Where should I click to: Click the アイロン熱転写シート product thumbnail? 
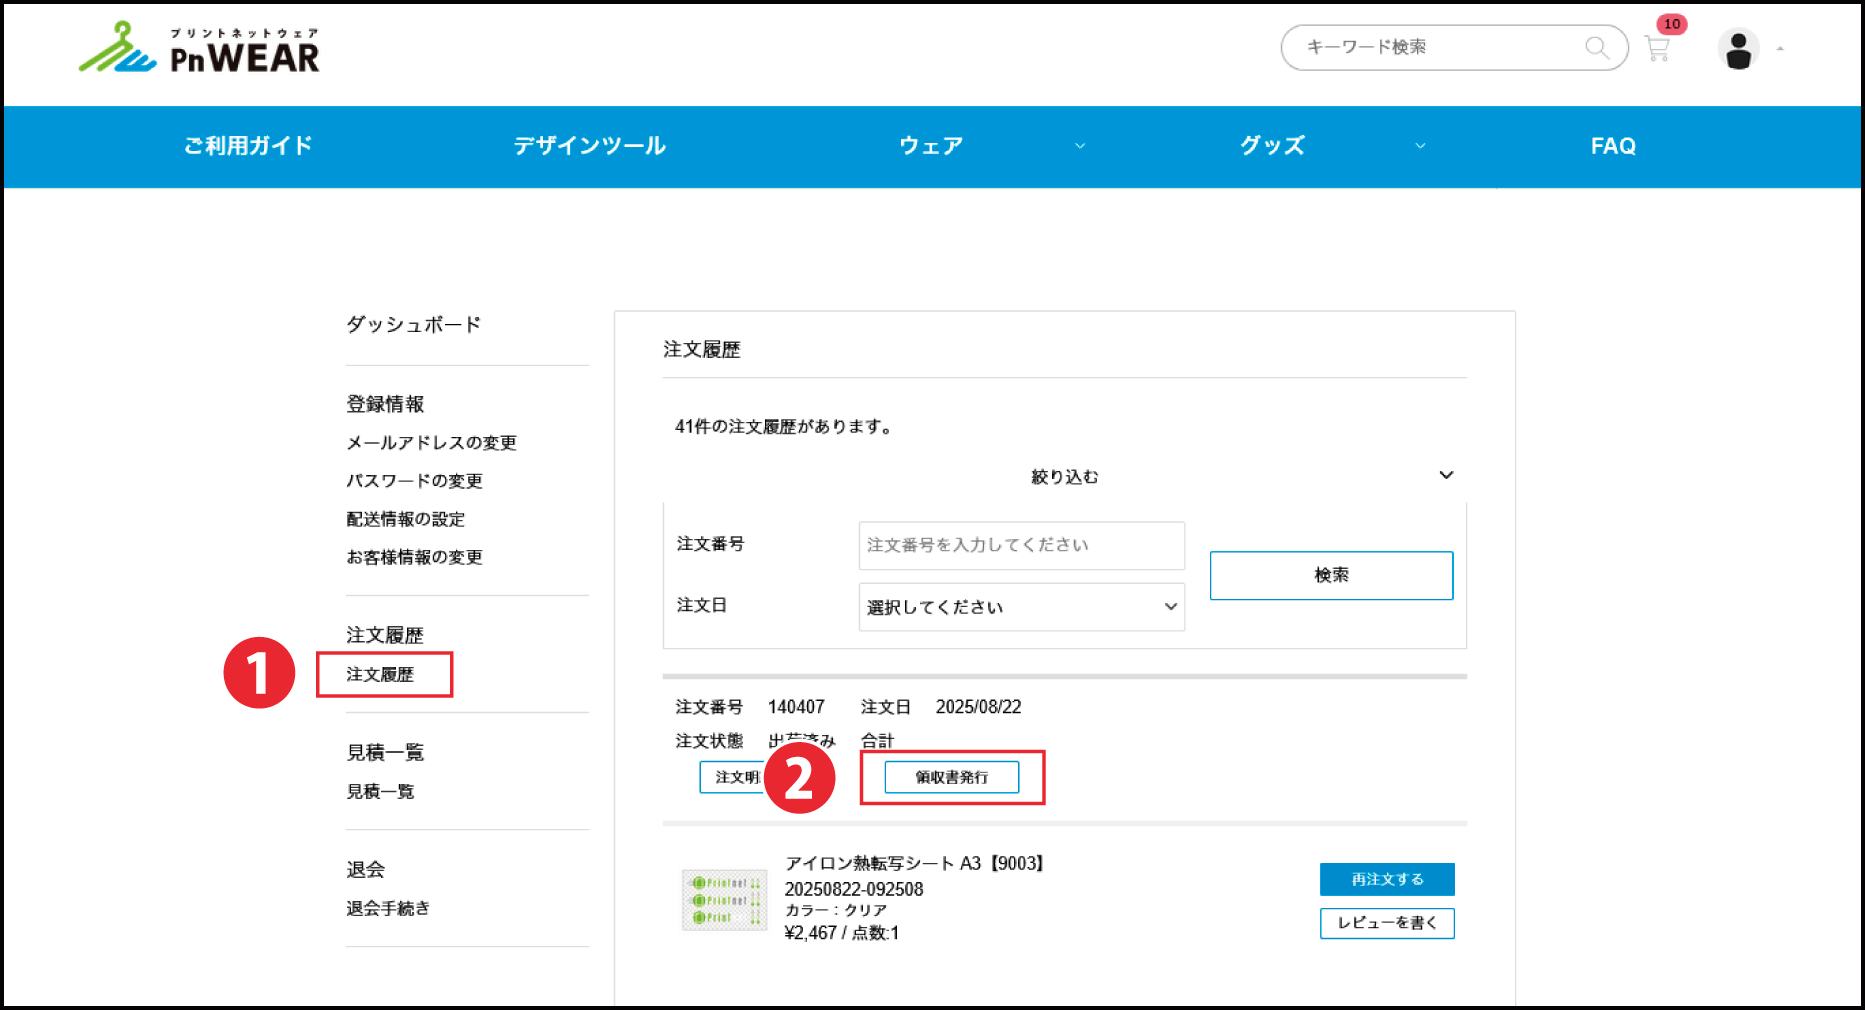tap(725, 898)
